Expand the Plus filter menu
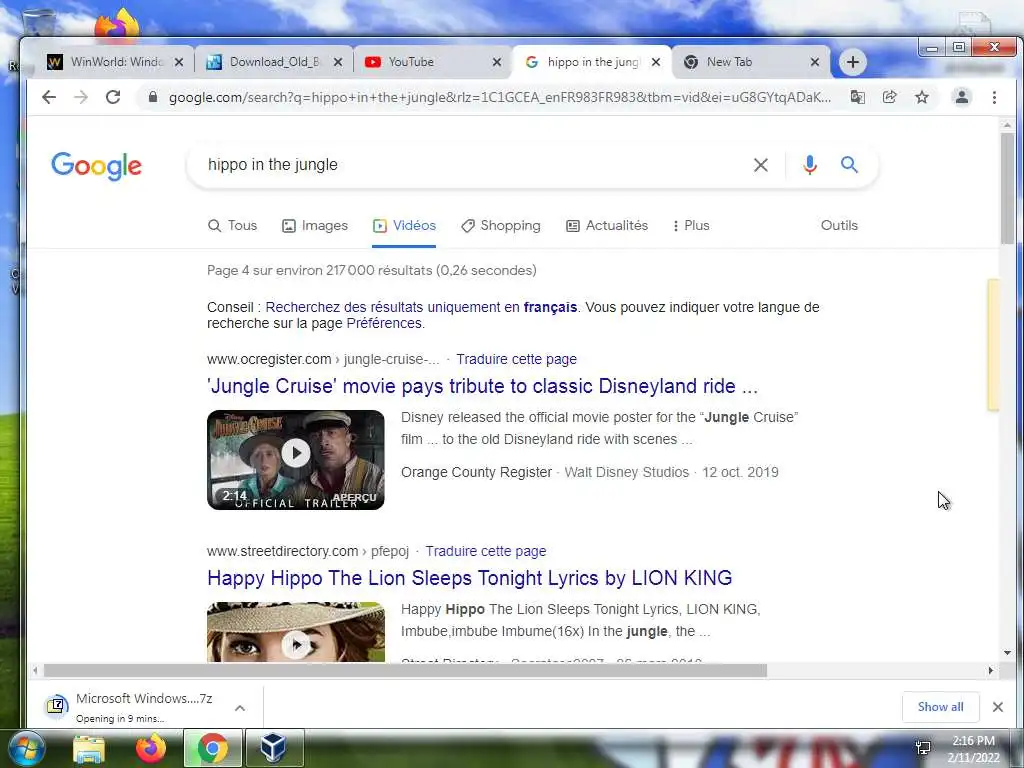This screenshot has width=1024, height=768. 691,225
